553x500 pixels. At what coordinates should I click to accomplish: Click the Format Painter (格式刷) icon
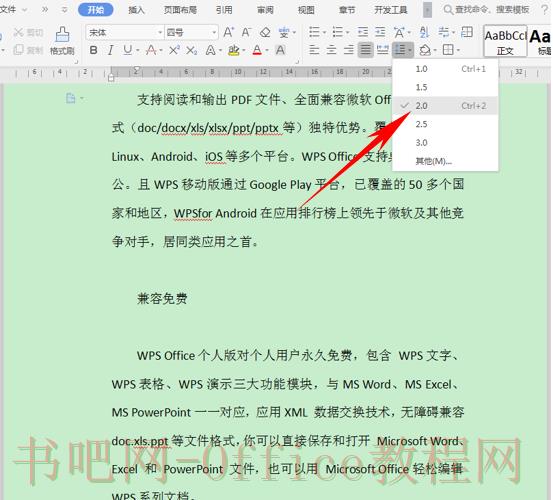pyautogui.click(x=62, y=35)
